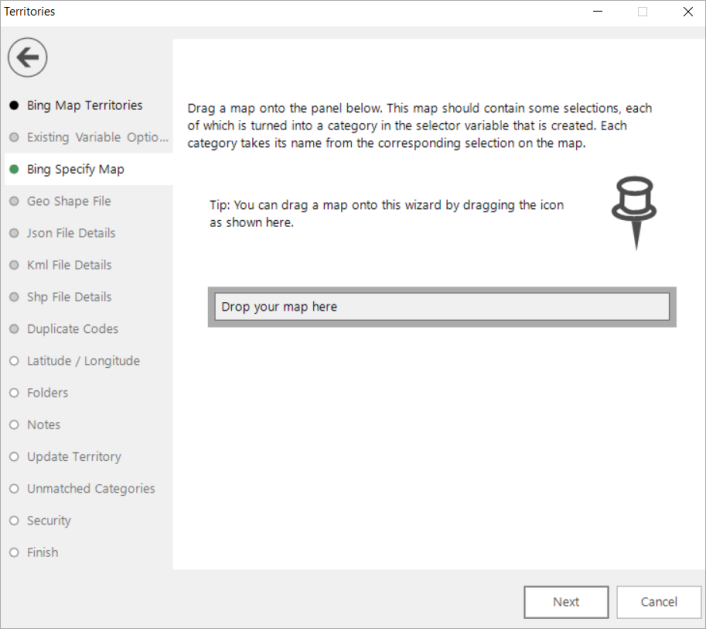Click the black bullet beside Bing Map Territories
The height and width of the screenshot is (629, 706).
pos(14,105)
